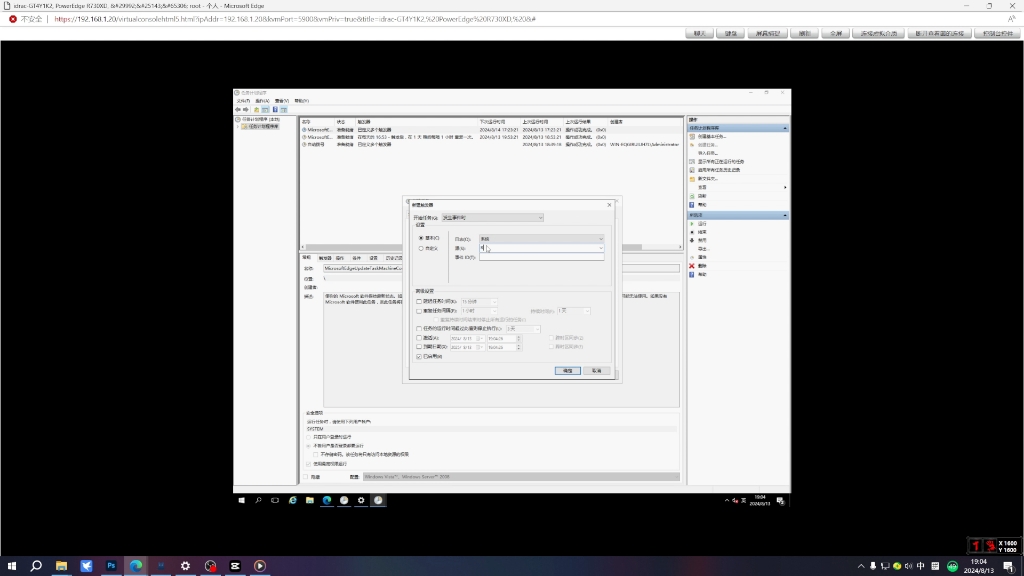The image size is (1024, 576).
Task: Click the Cancel button in trigger dialog
Action: 596,371
